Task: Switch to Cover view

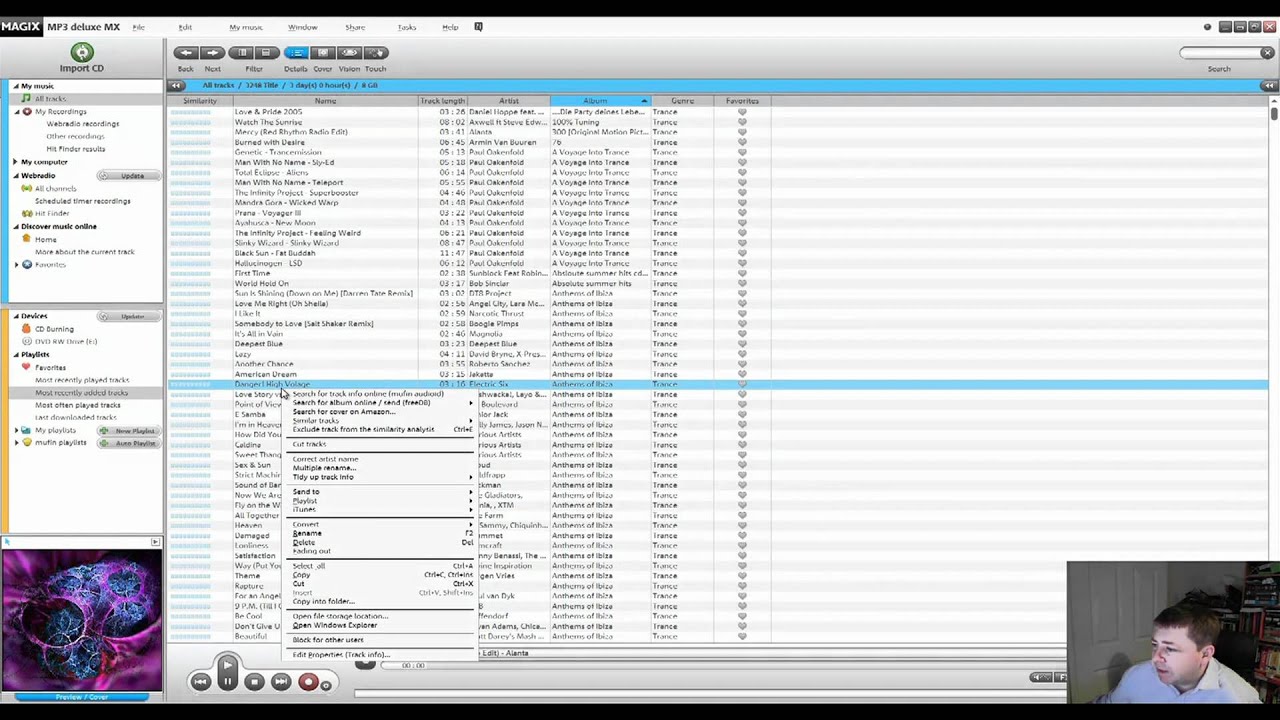Action: (322, 53)
